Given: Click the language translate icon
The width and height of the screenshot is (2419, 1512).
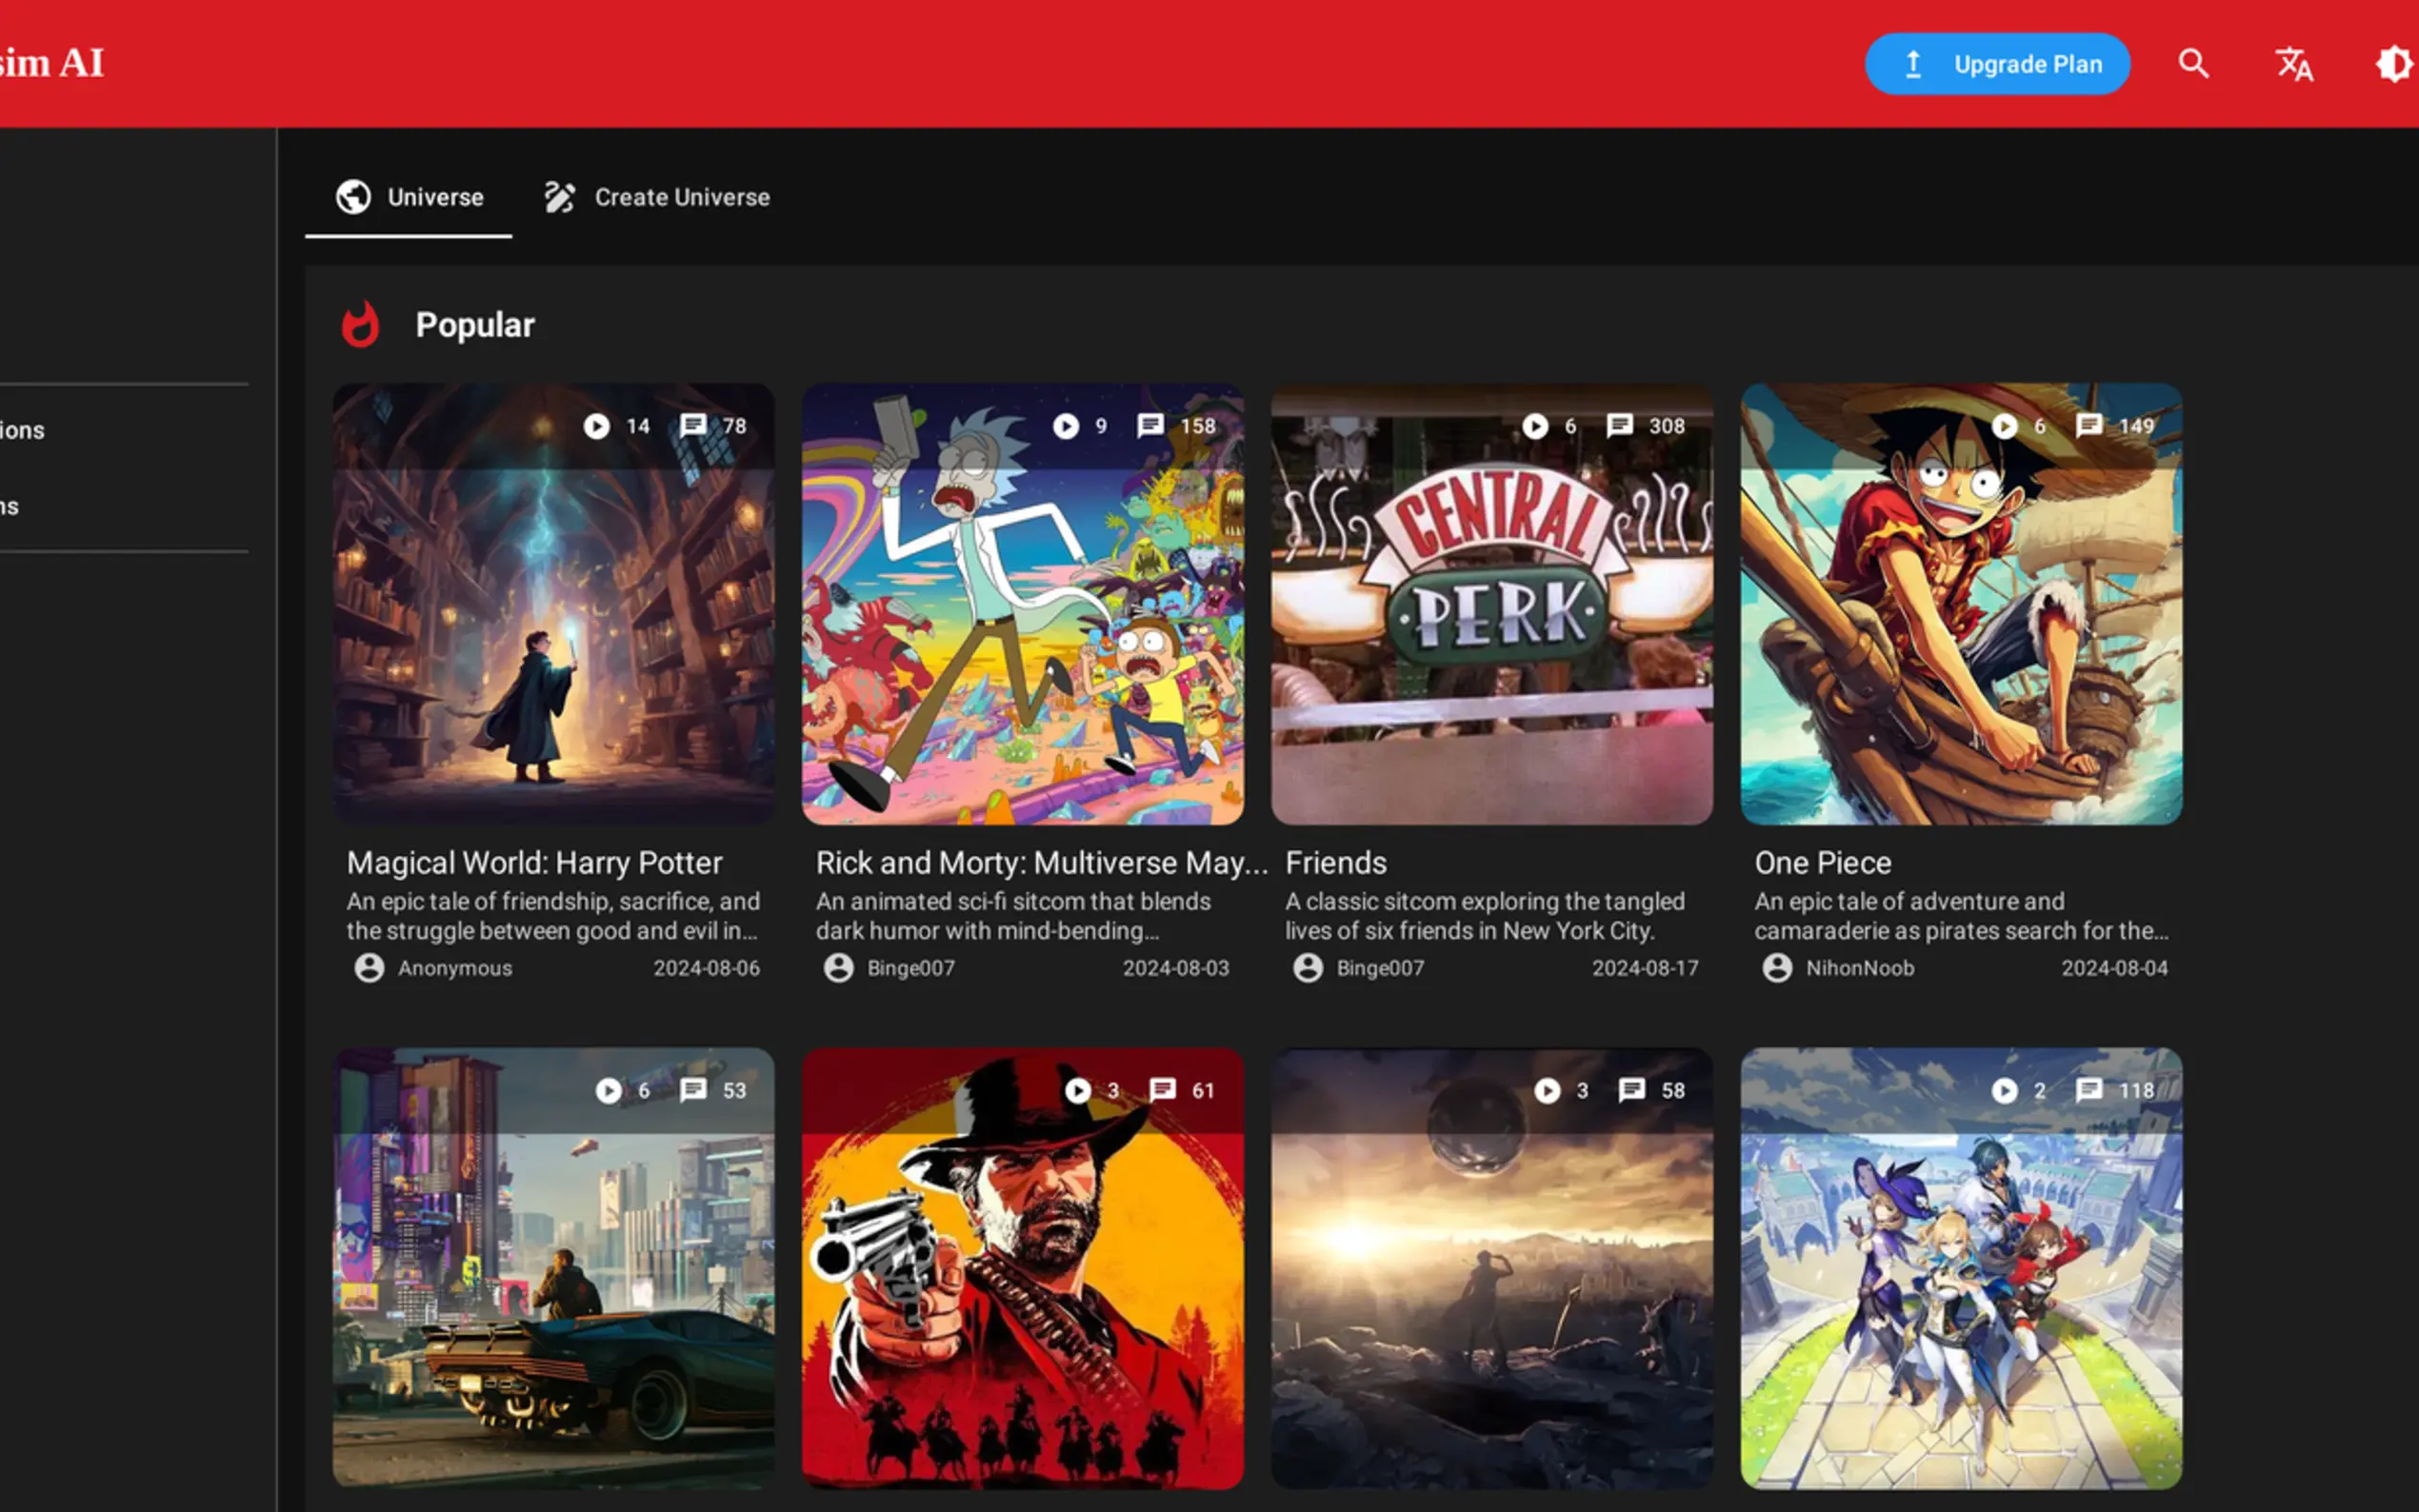Looking at the screenshot, I should (2294, 64).
